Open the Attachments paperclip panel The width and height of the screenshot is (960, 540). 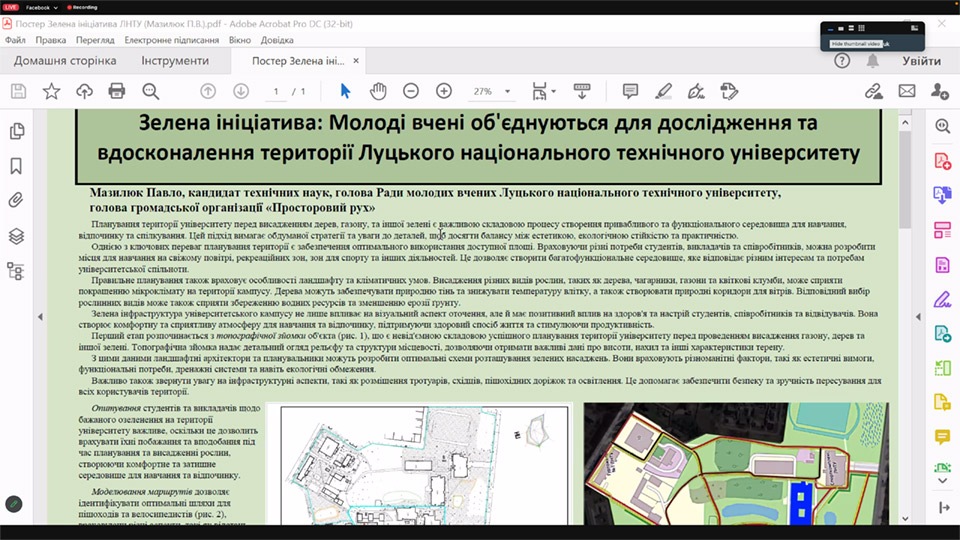click(15, 200)
